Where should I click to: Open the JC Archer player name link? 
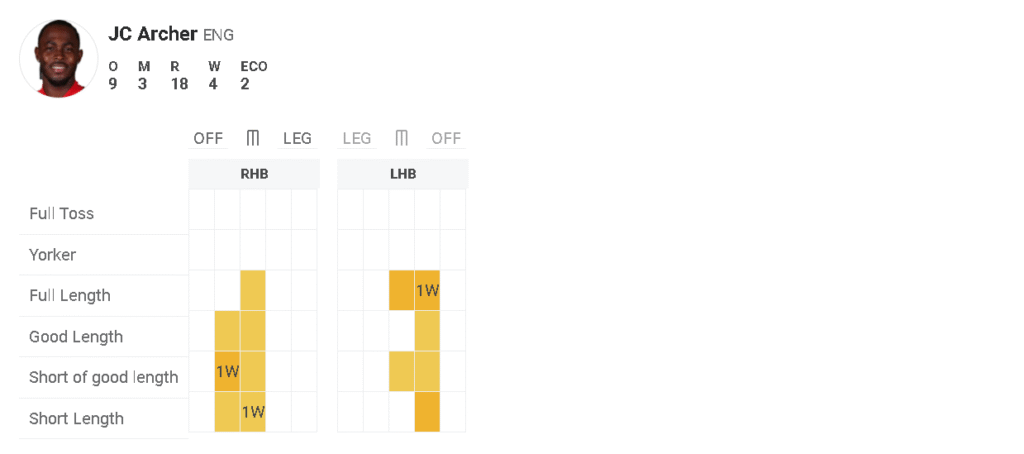[x=153, y=34]
